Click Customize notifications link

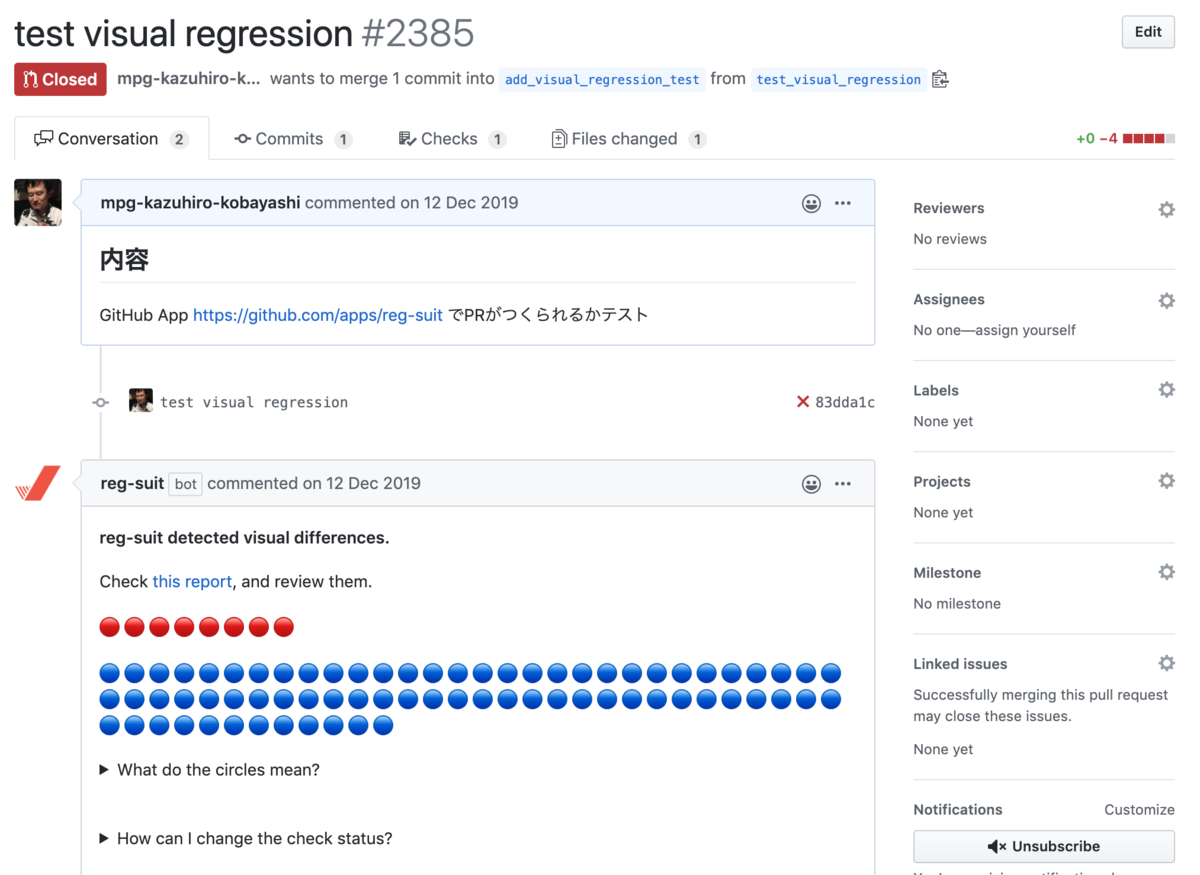[1139, 809]
